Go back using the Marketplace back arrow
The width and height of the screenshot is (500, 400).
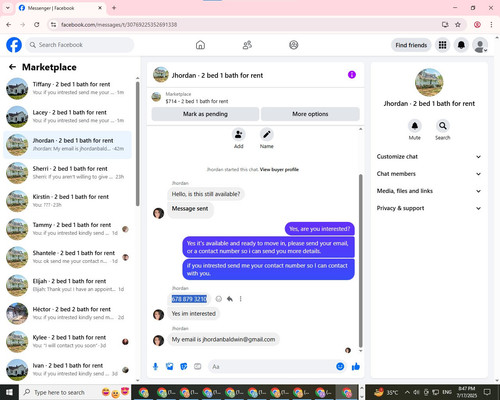(x=12, y=67)
